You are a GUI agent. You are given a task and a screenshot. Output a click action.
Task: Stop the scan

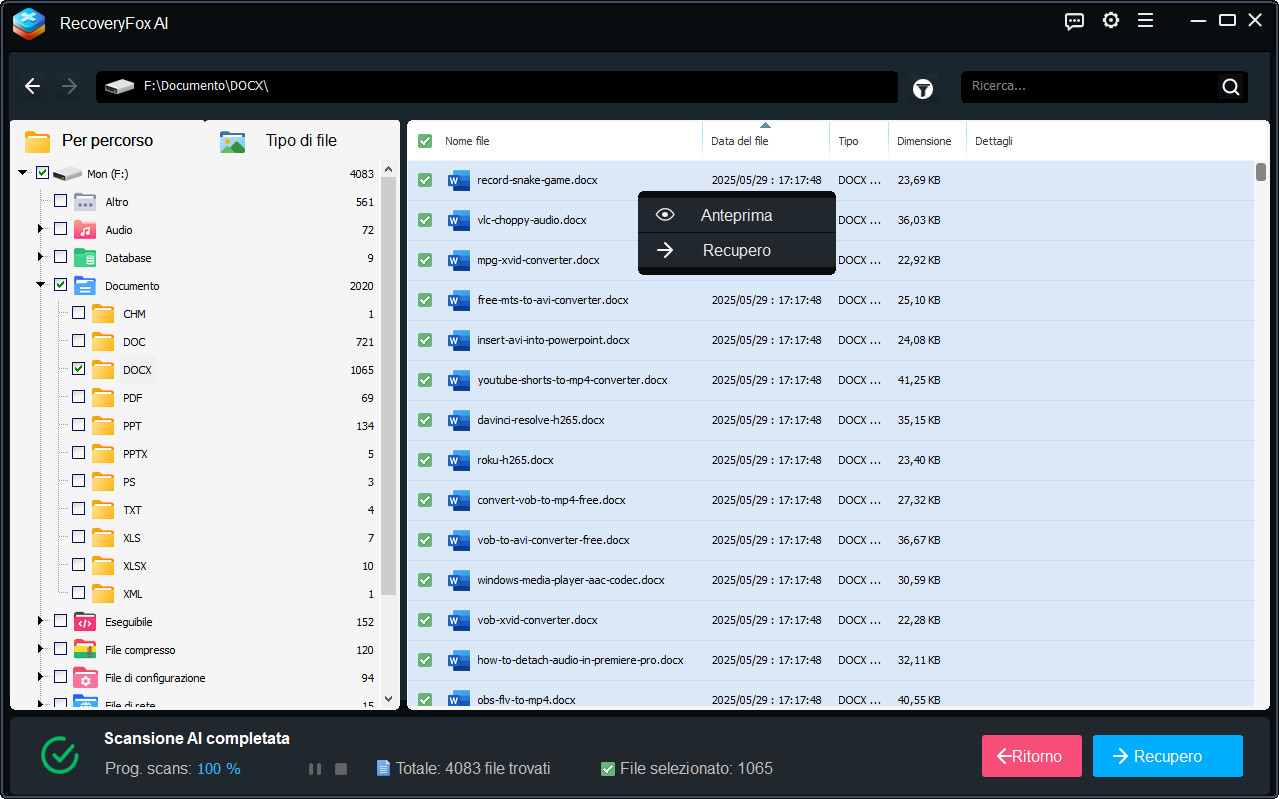coord(341,769)
